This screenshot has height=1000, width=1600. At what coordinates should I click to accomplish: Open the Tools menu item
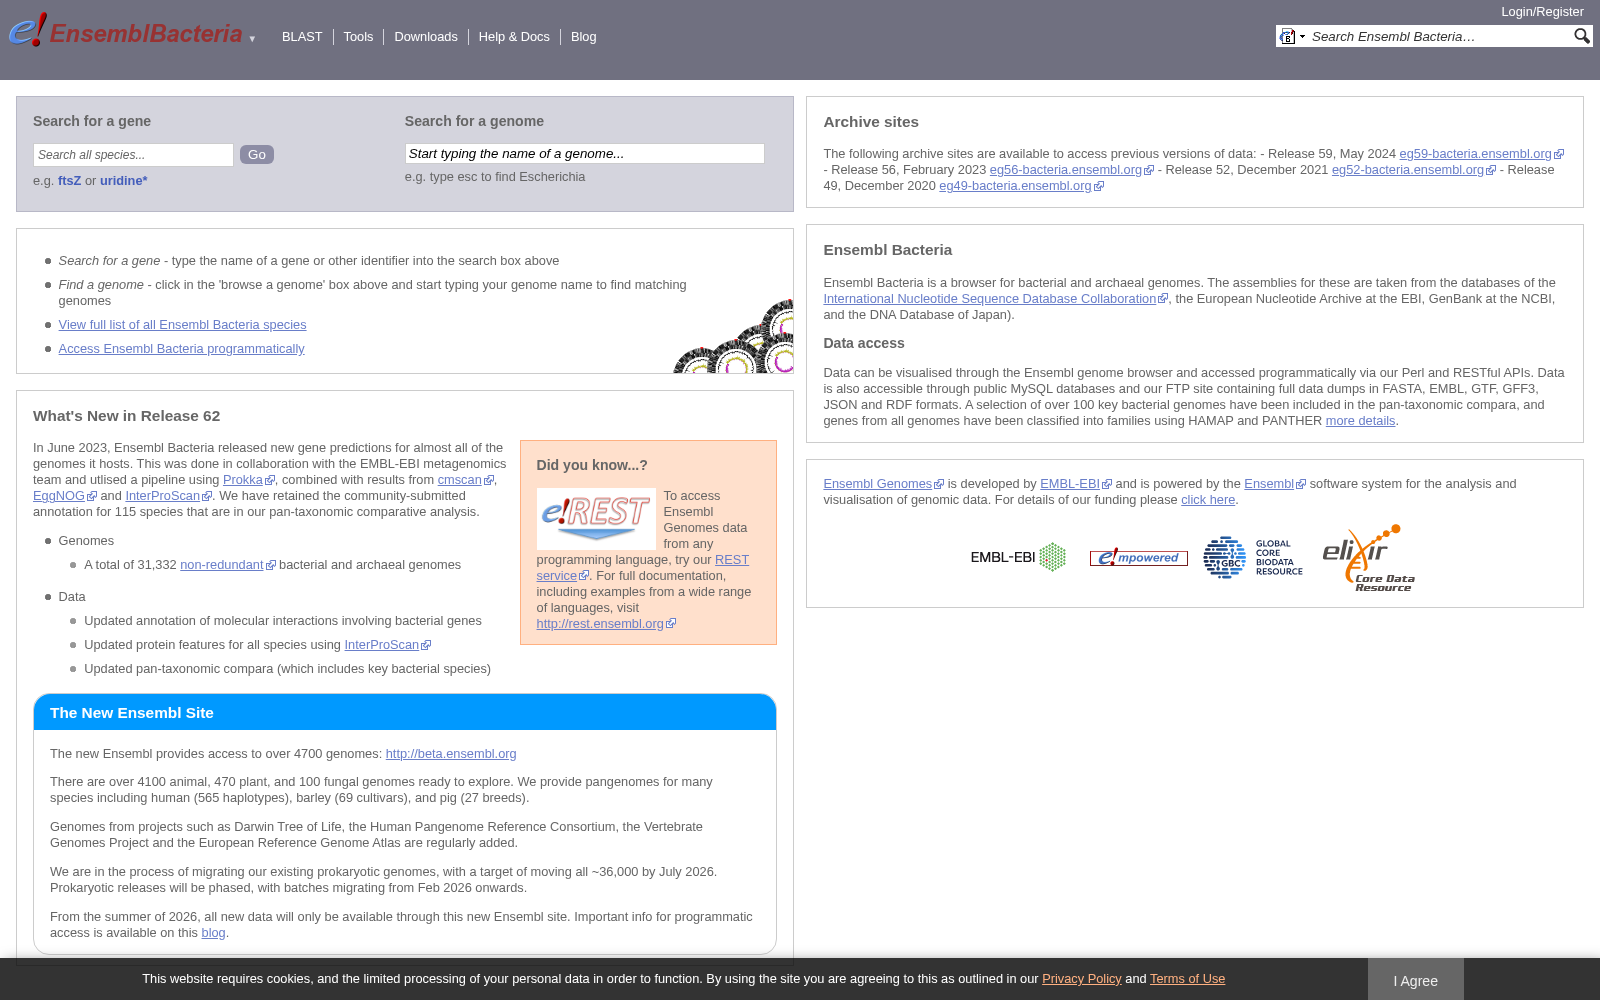point(358,37)
